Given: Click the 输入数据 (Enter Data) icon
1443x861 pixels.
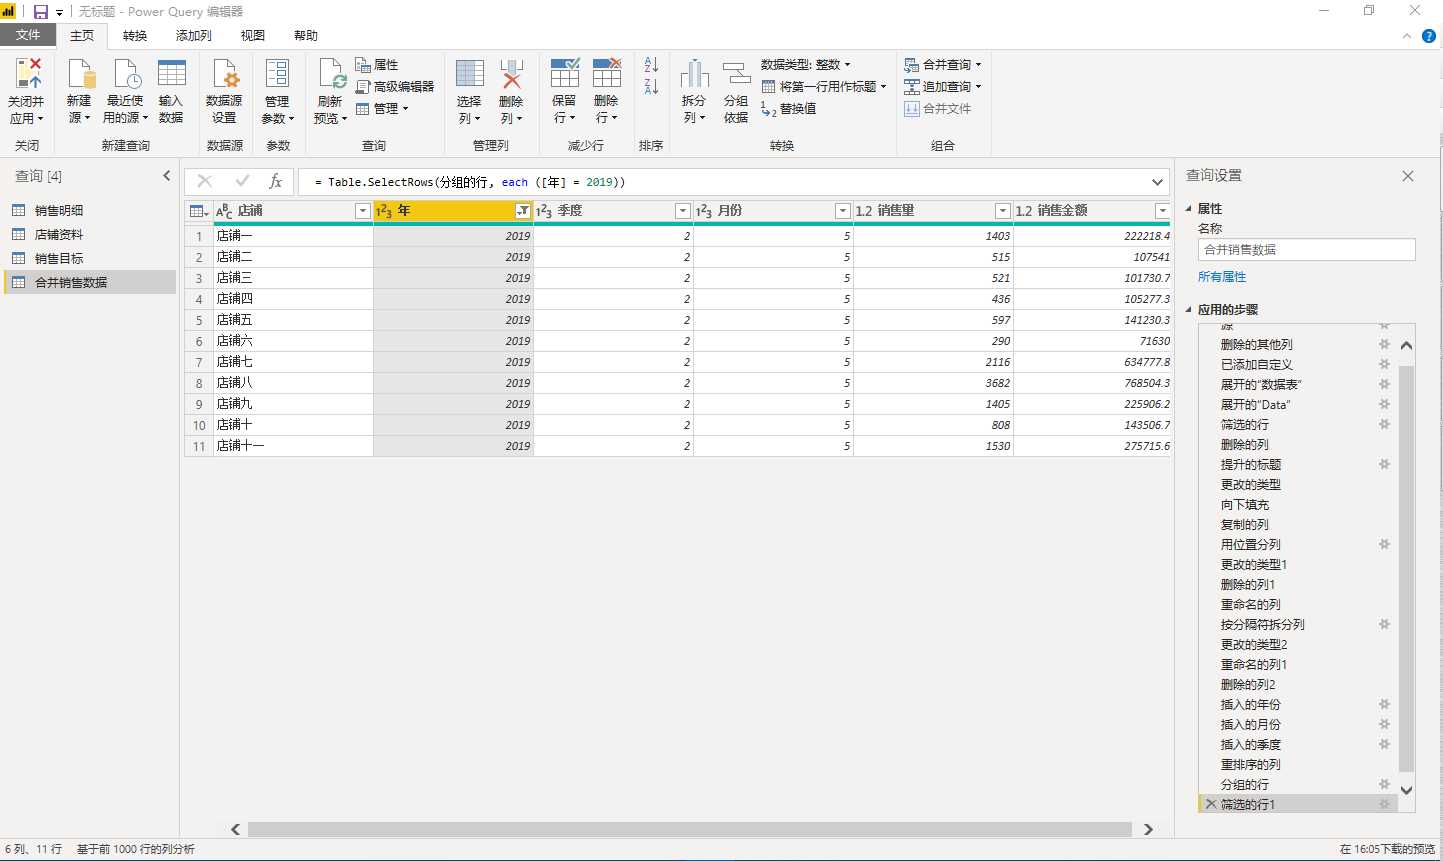Looking at the screenshot, I should click(x=172, y=73).
